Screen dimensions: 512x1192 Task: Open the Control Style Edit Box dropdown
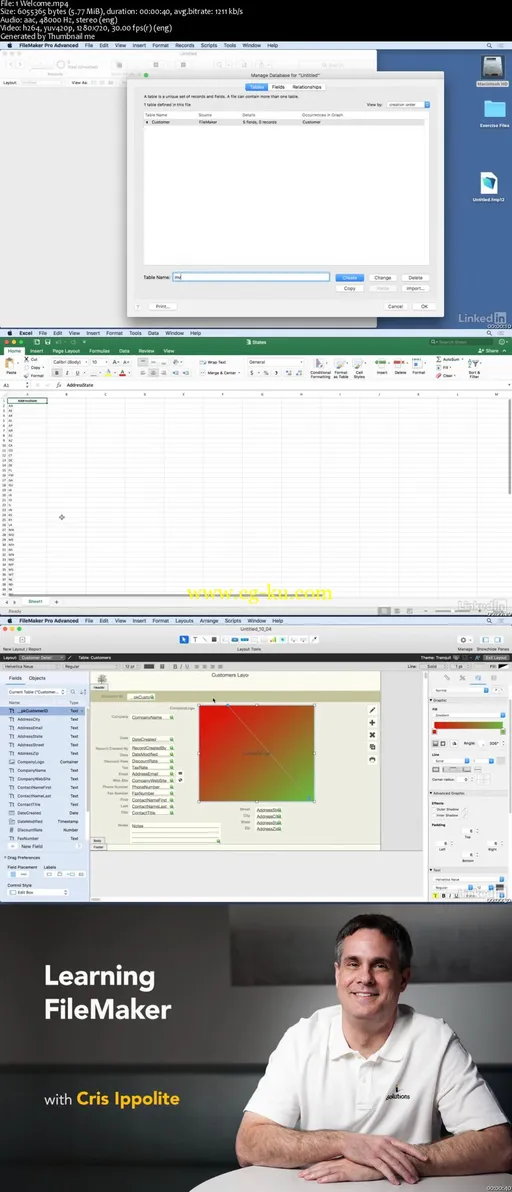click(x=38, y=892)
